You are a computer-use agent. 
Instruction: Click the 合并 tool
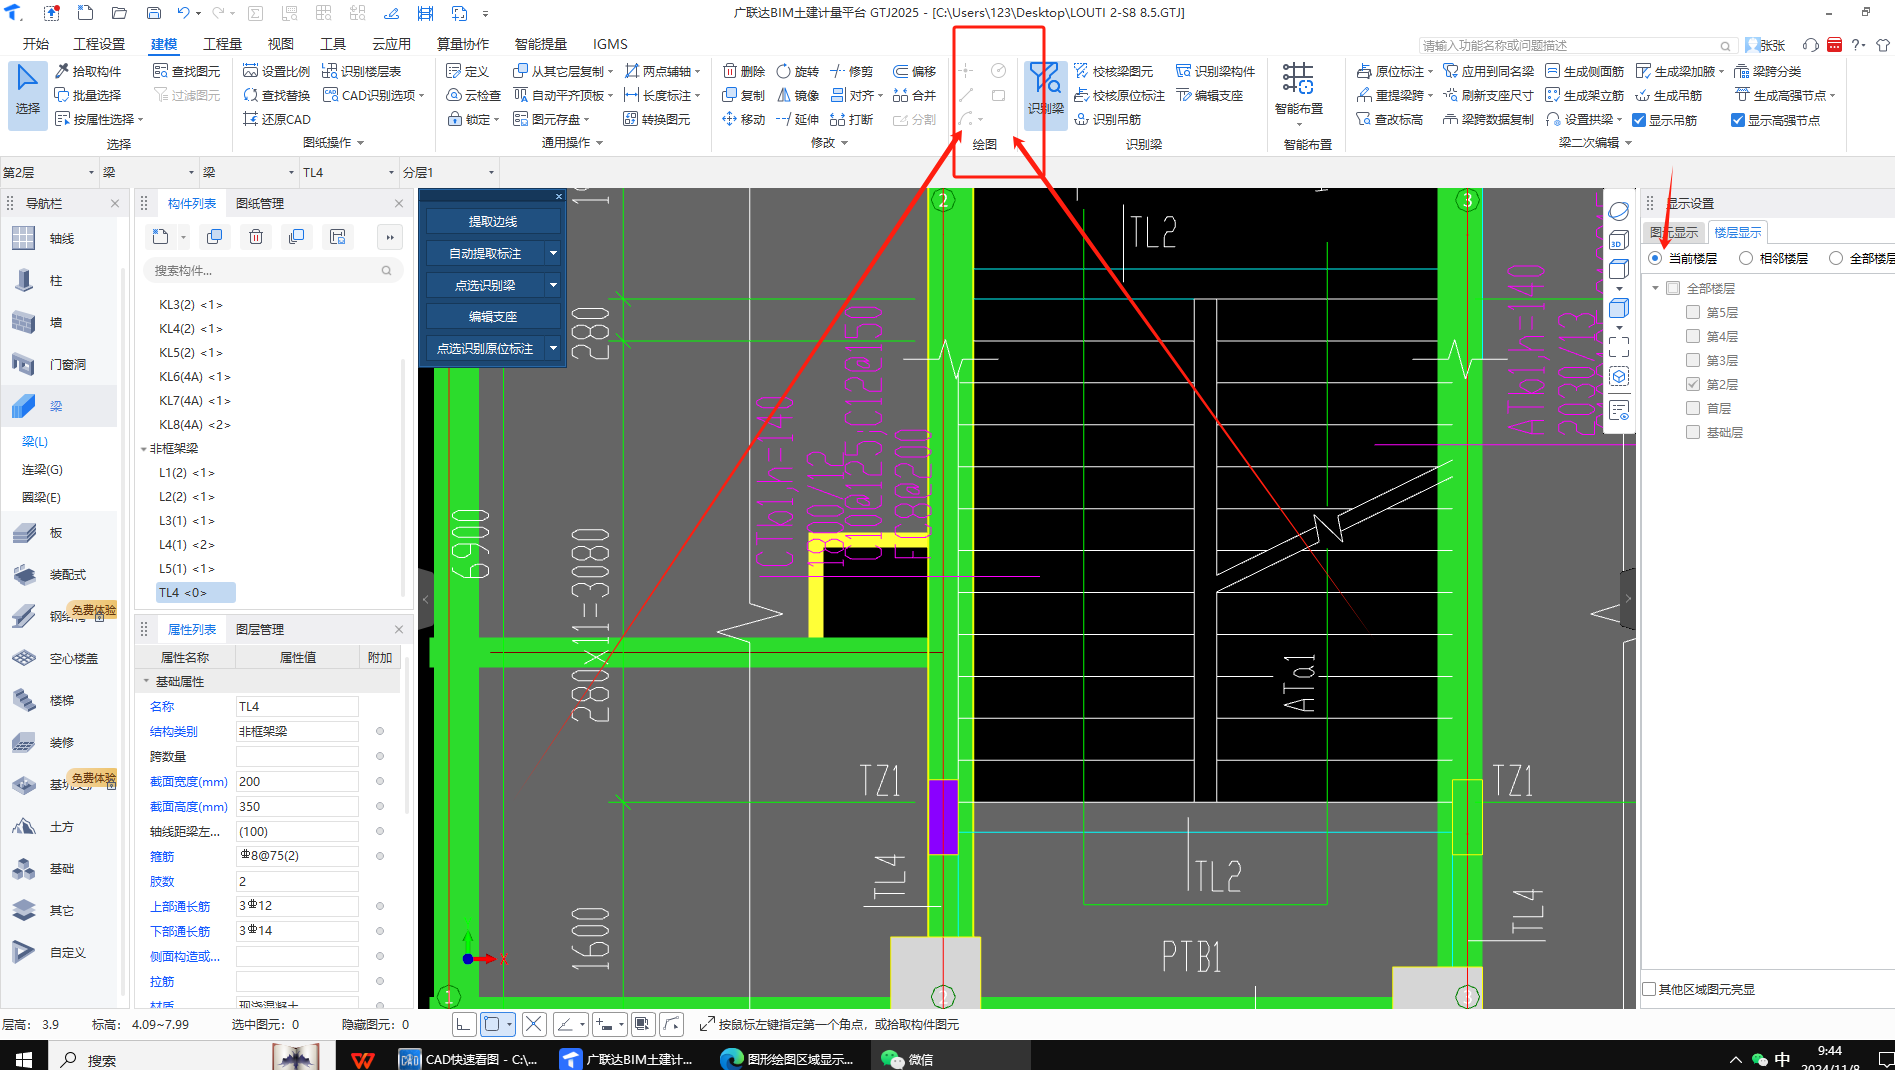coord(915,95)
